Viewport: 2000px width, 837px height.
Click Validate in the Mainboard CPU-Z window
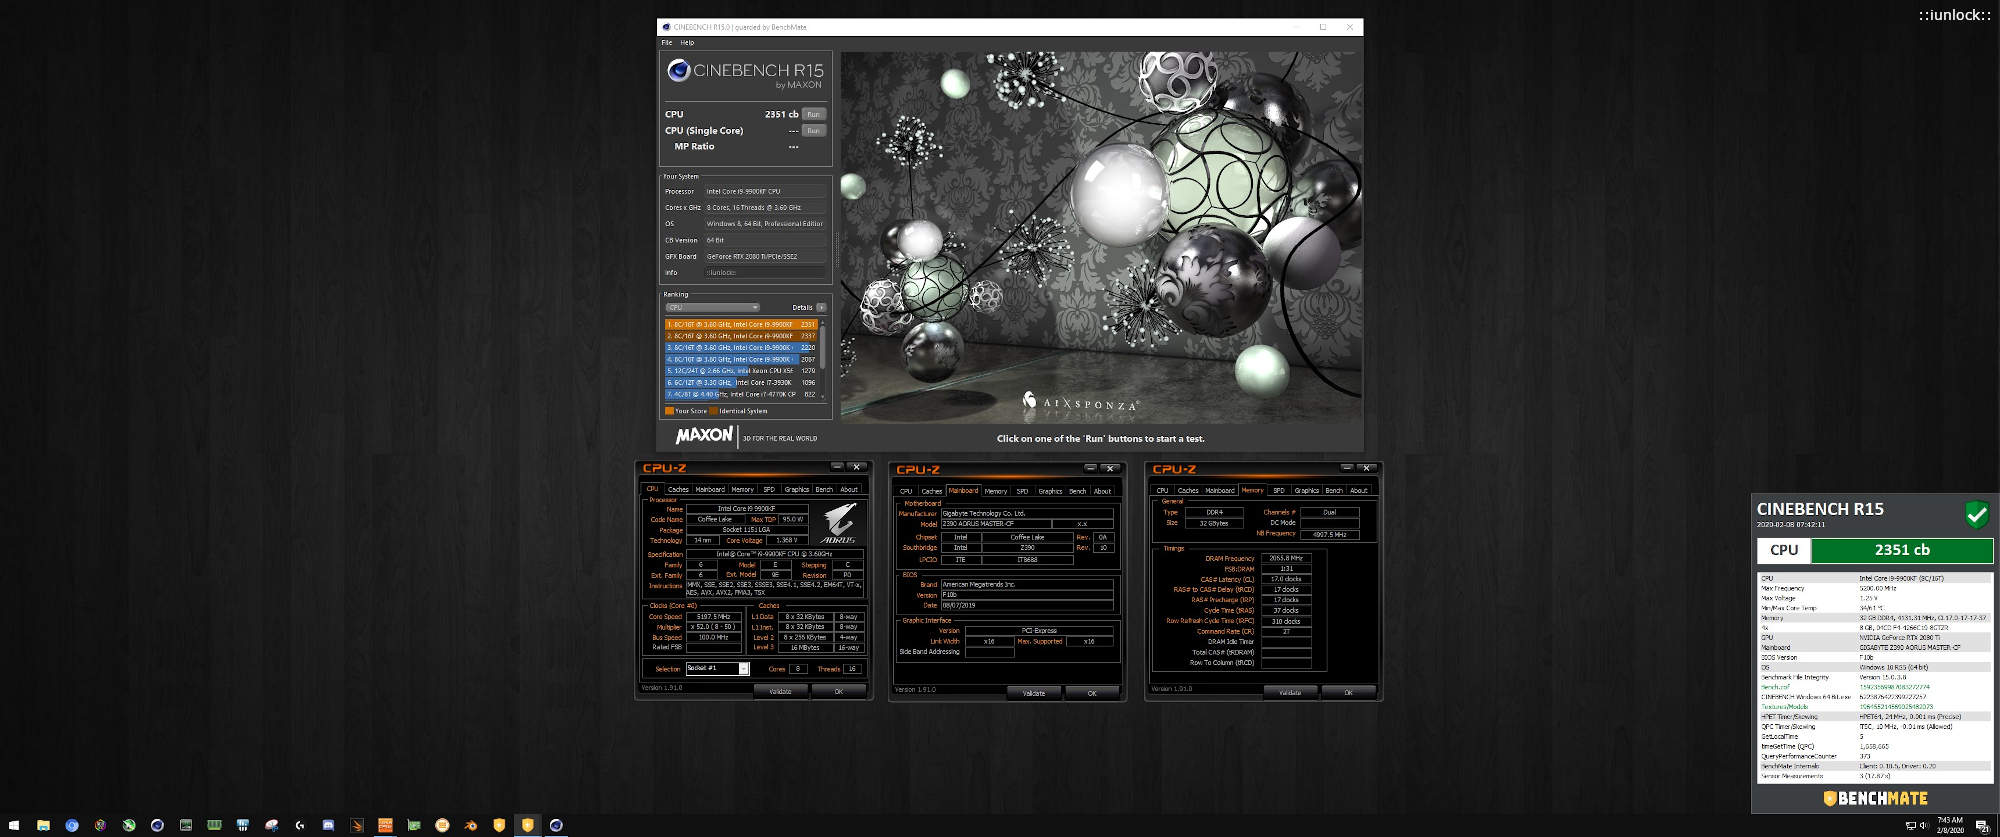[x=1034, y=693]
